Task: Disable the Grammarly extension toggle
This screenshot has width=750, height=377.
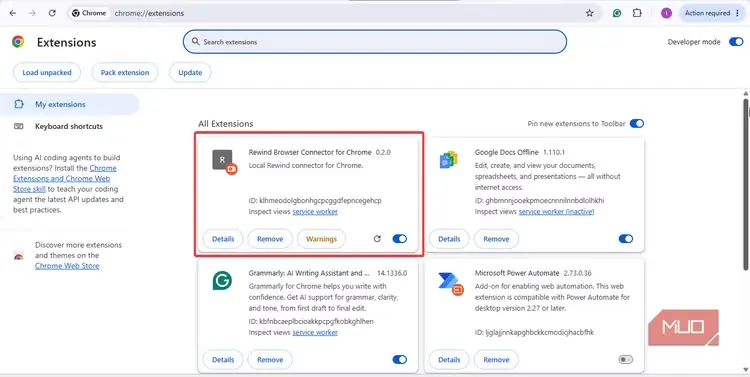Action: pyautogui.click(x=399, y=359)
